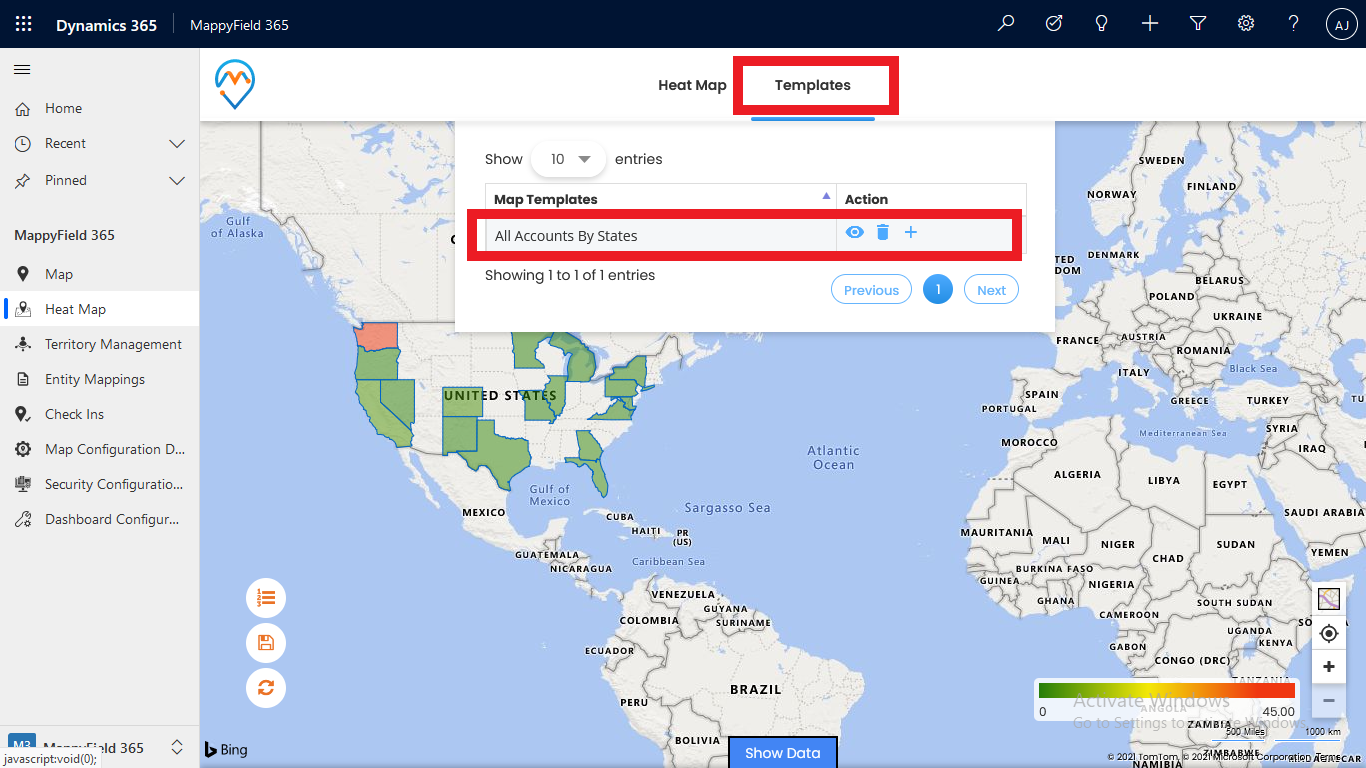Delete the All Accounts By States template
Viewport: 1366px width, 768px height.
[883, 232]
